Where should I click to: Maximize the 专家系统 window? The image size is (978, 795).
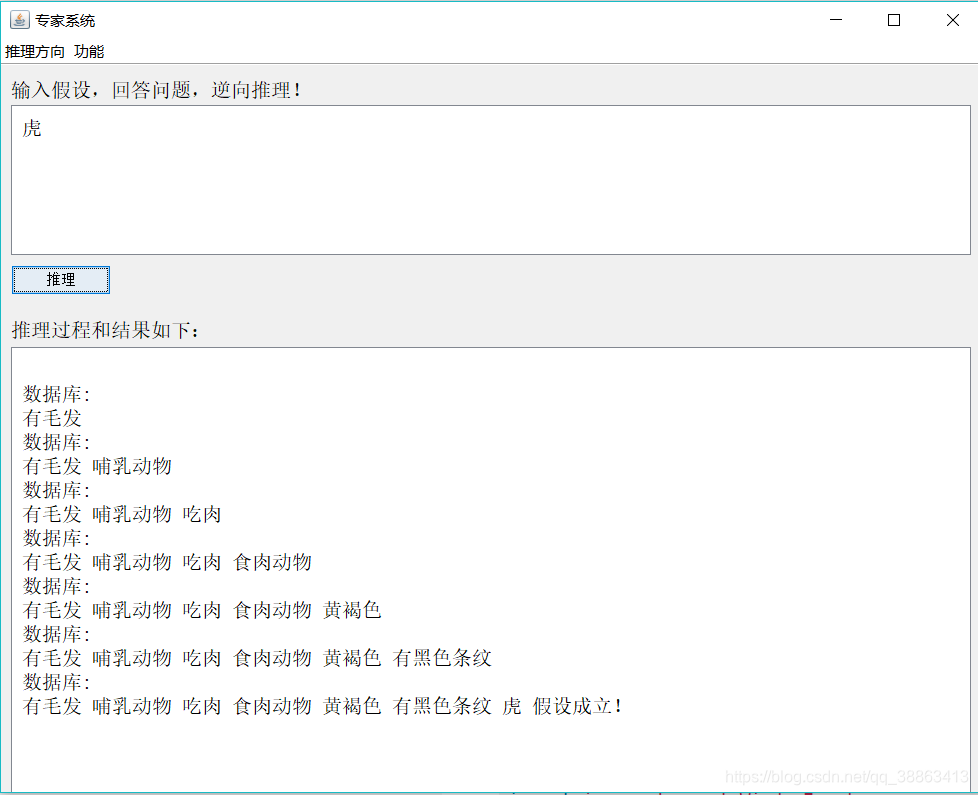[894, 20]
